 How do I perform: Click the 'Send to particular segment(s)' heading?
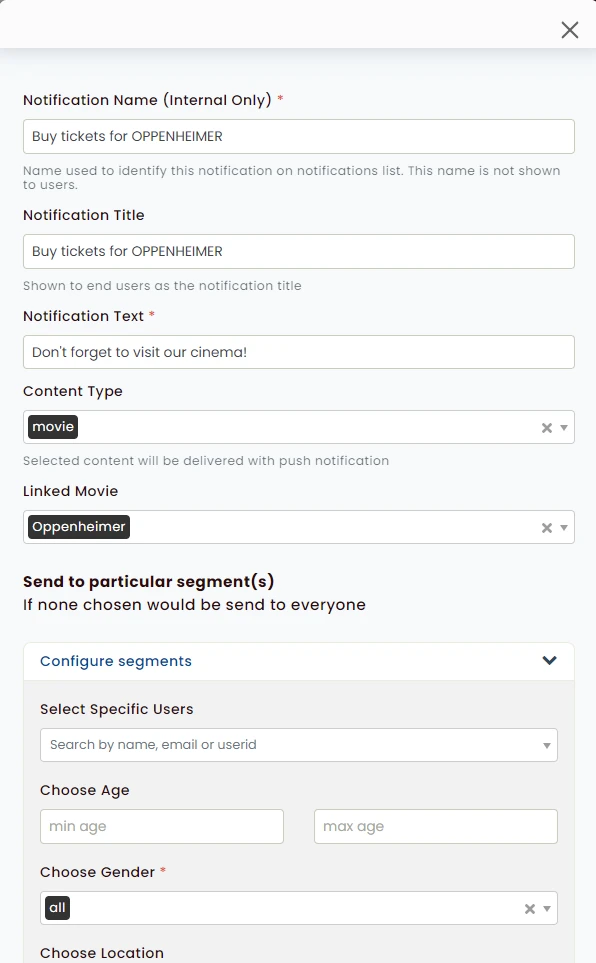(x=148, y=581)
